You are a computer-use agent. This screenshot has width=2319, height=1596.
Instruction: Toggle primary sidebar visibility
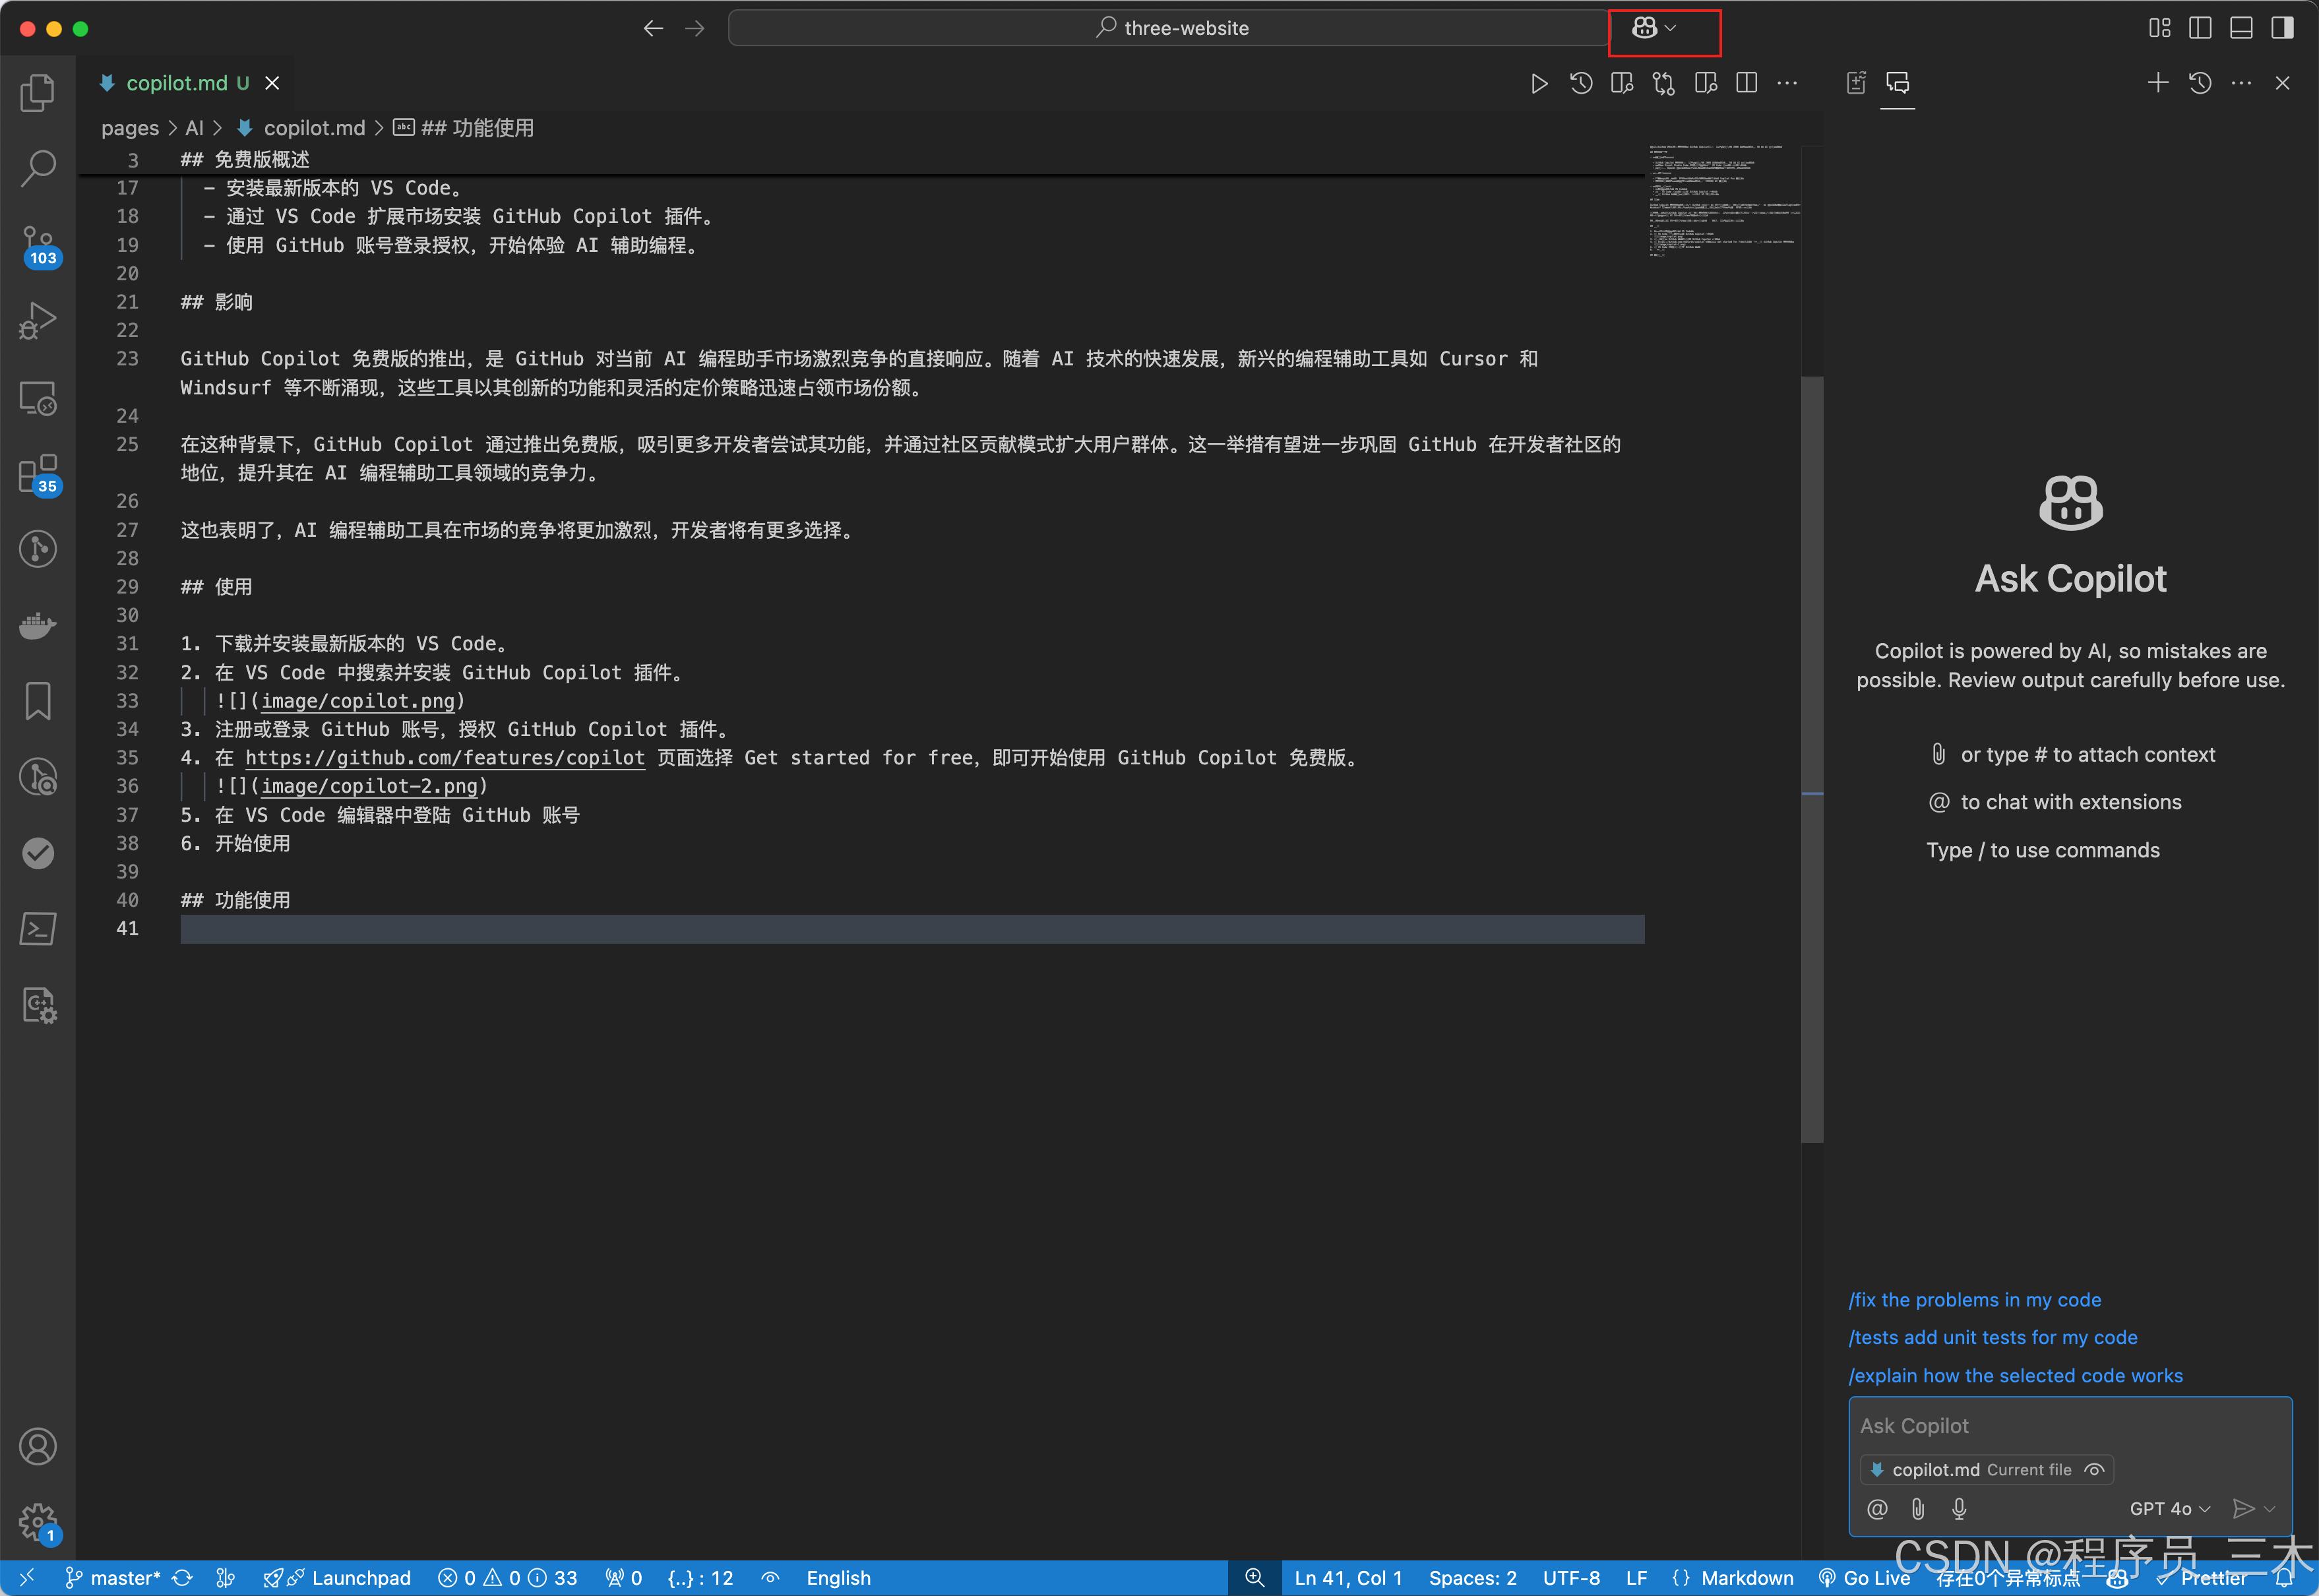pos(2200,28)
